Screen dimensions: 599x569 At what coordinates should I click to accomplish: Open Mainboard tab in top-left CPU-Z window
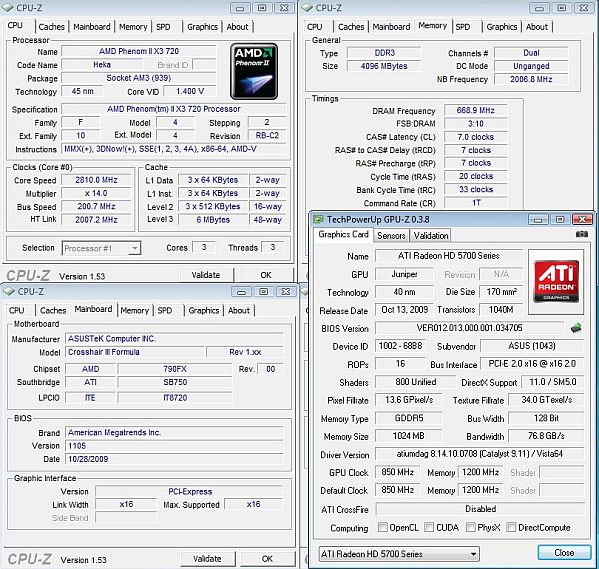click(x=92, y=27)
